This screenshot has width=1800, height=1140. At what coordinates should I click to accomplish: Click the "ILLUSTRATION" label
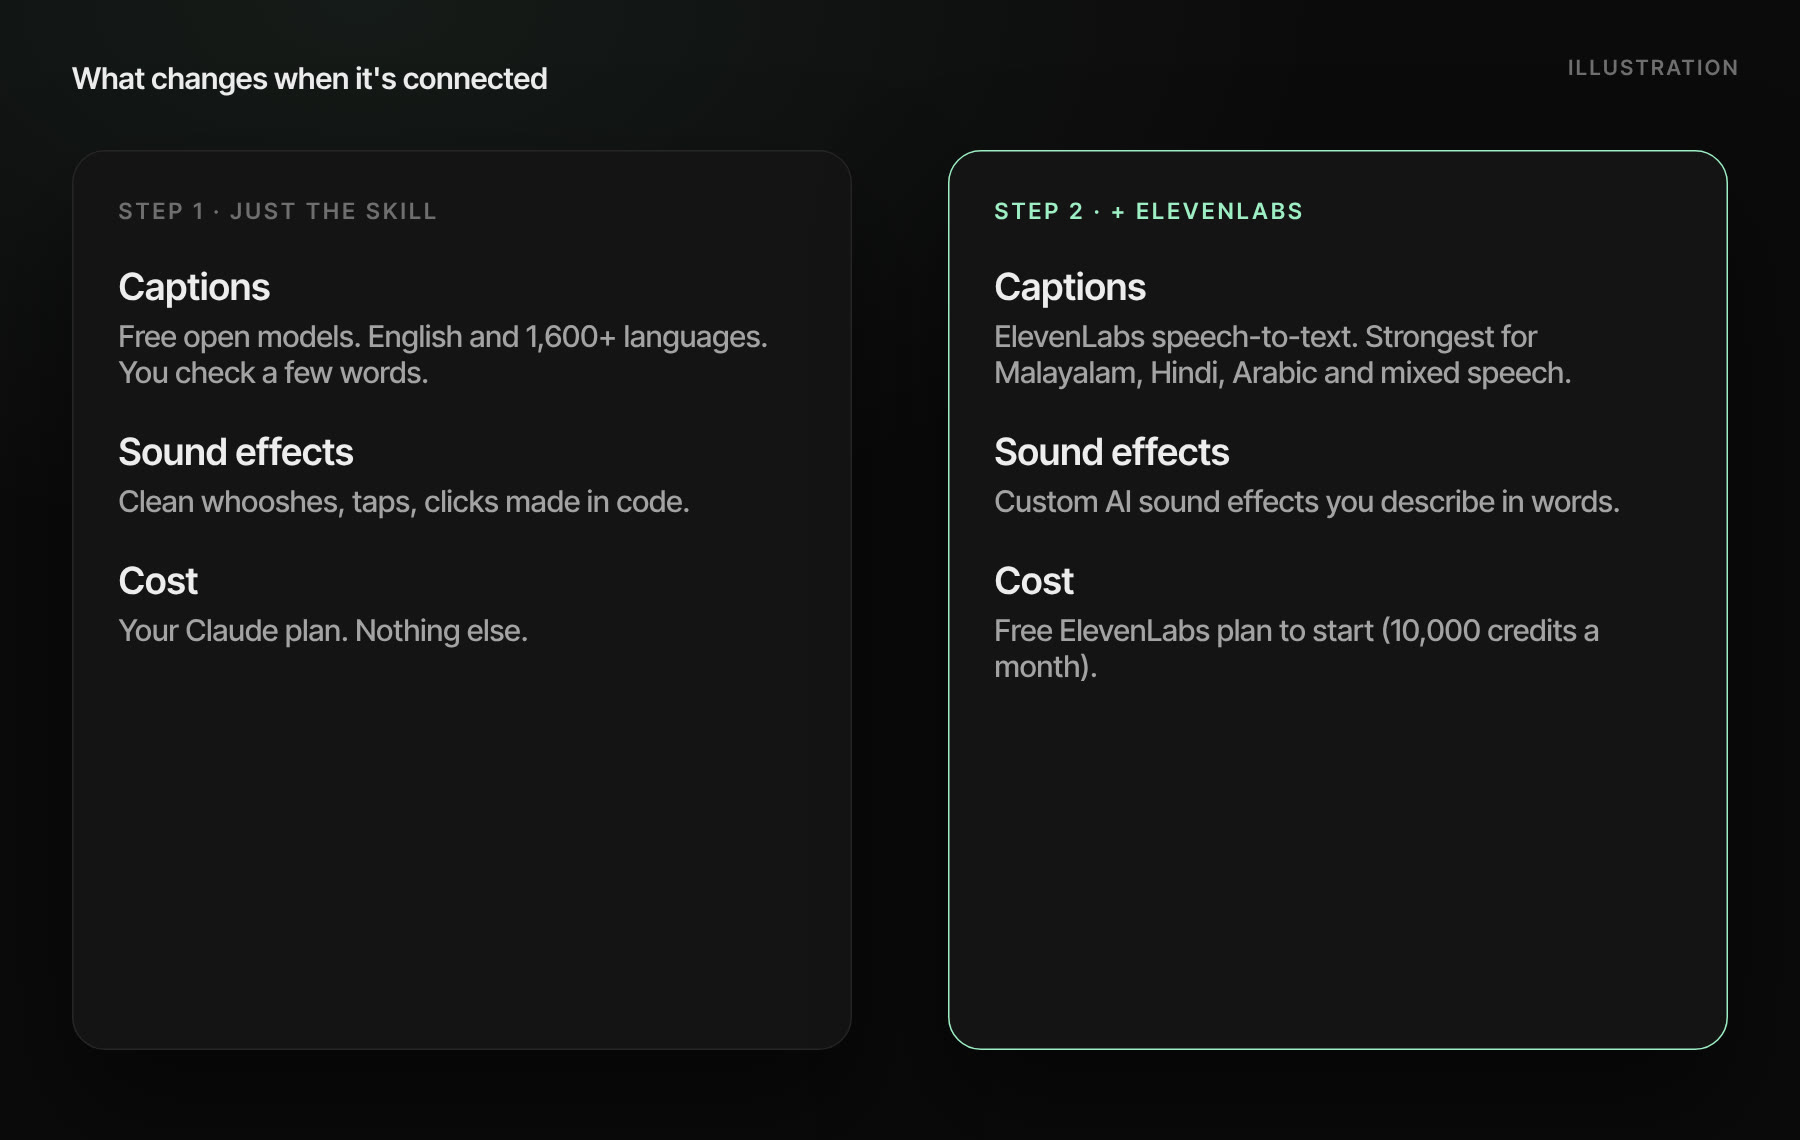coord(1653,68)
